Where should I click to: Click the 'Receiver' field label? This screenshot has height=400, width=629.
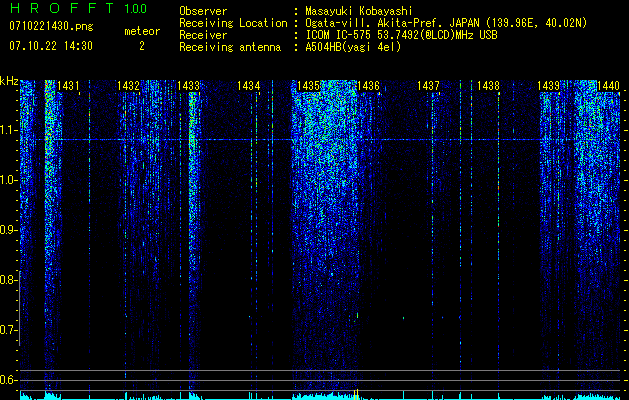(x=203, y=35)
